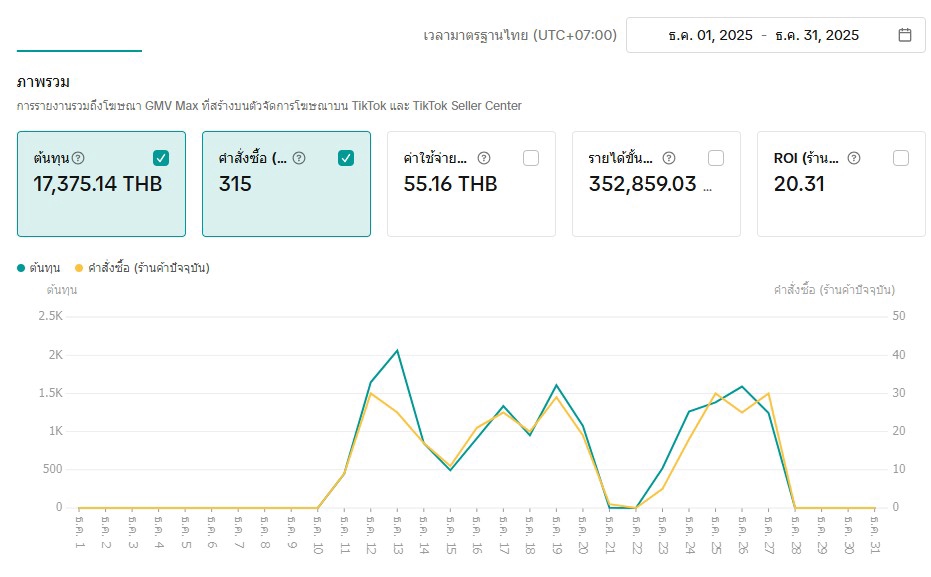Viewport: 931px width, 577px height.
Task: Uncheck the ต้นทุน metric checkbox
Action: [x=161, y=158]
